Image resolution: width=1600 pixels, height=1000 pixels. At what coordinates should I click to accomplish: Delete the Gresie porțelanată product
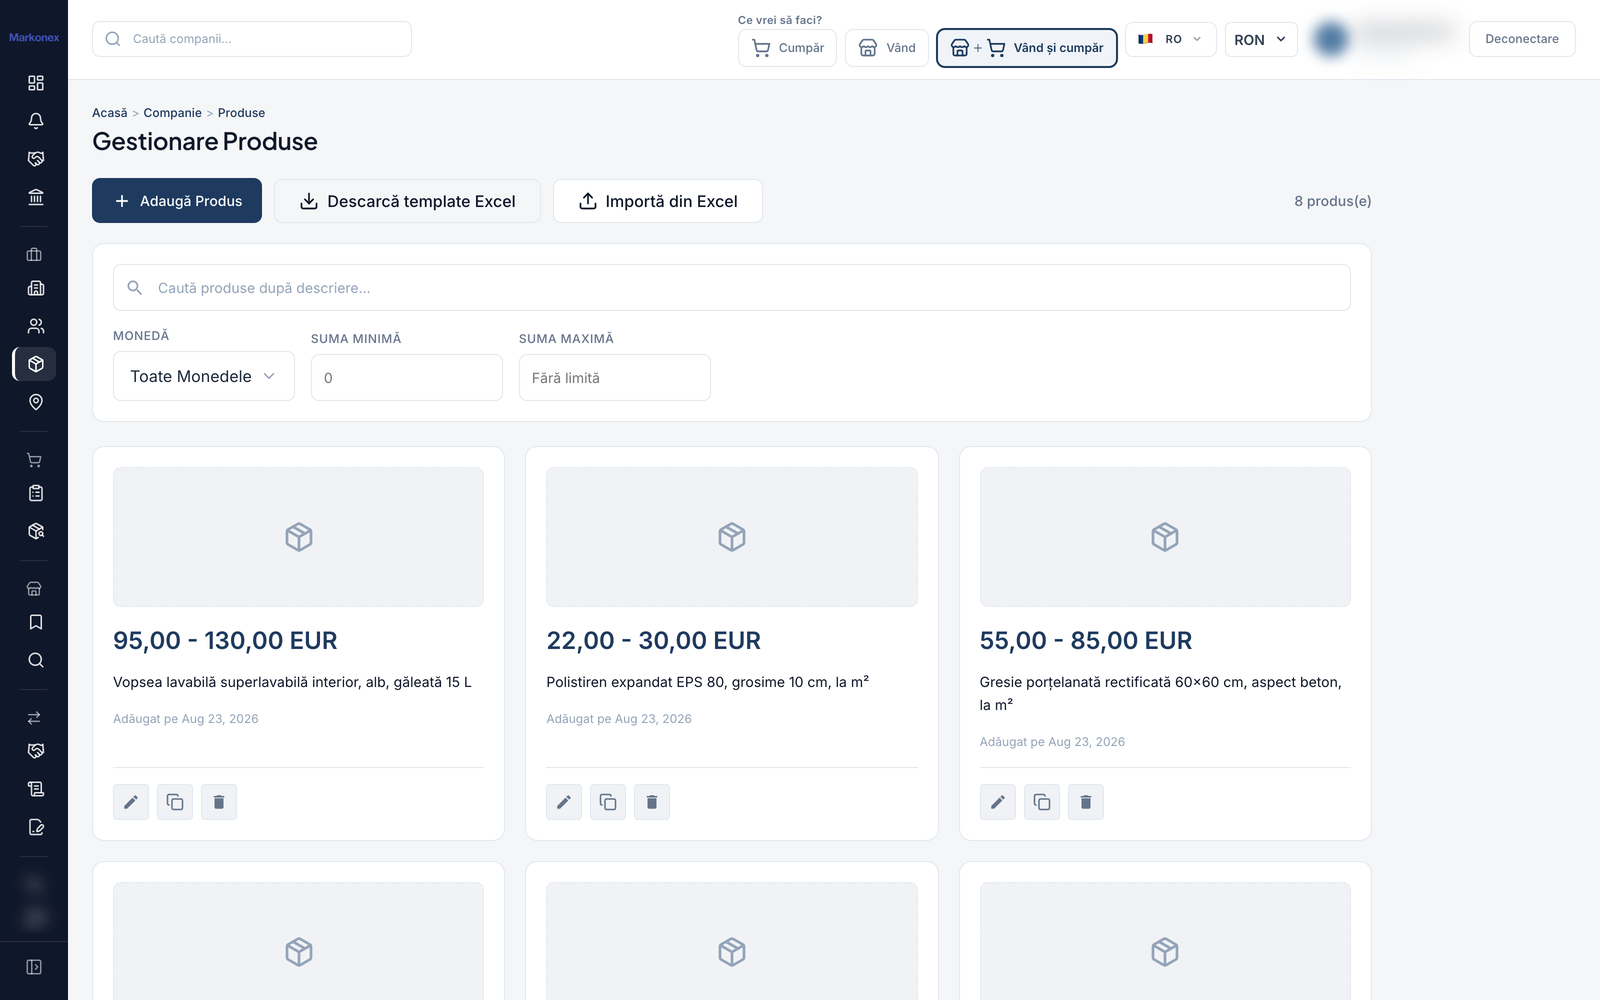point(1086,802)
